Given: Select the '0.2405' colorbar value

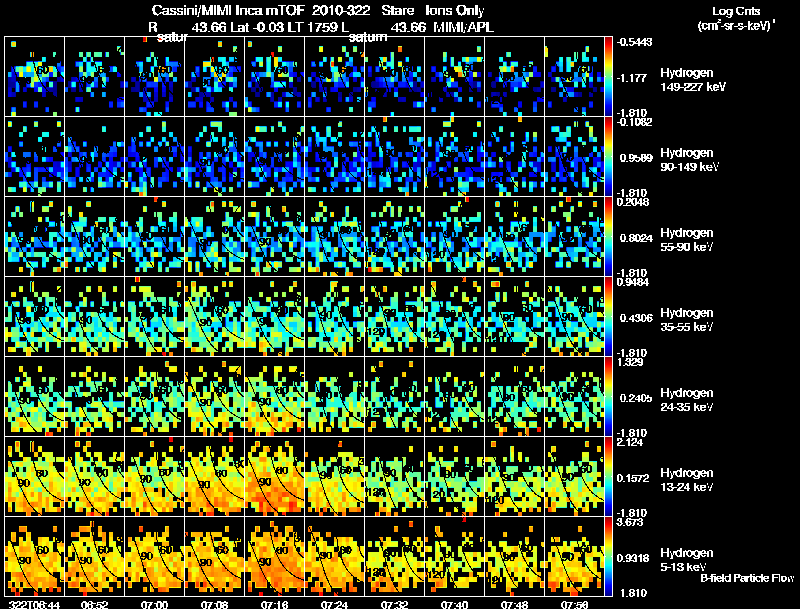Looking at the screenshot, I should [636, 398].
